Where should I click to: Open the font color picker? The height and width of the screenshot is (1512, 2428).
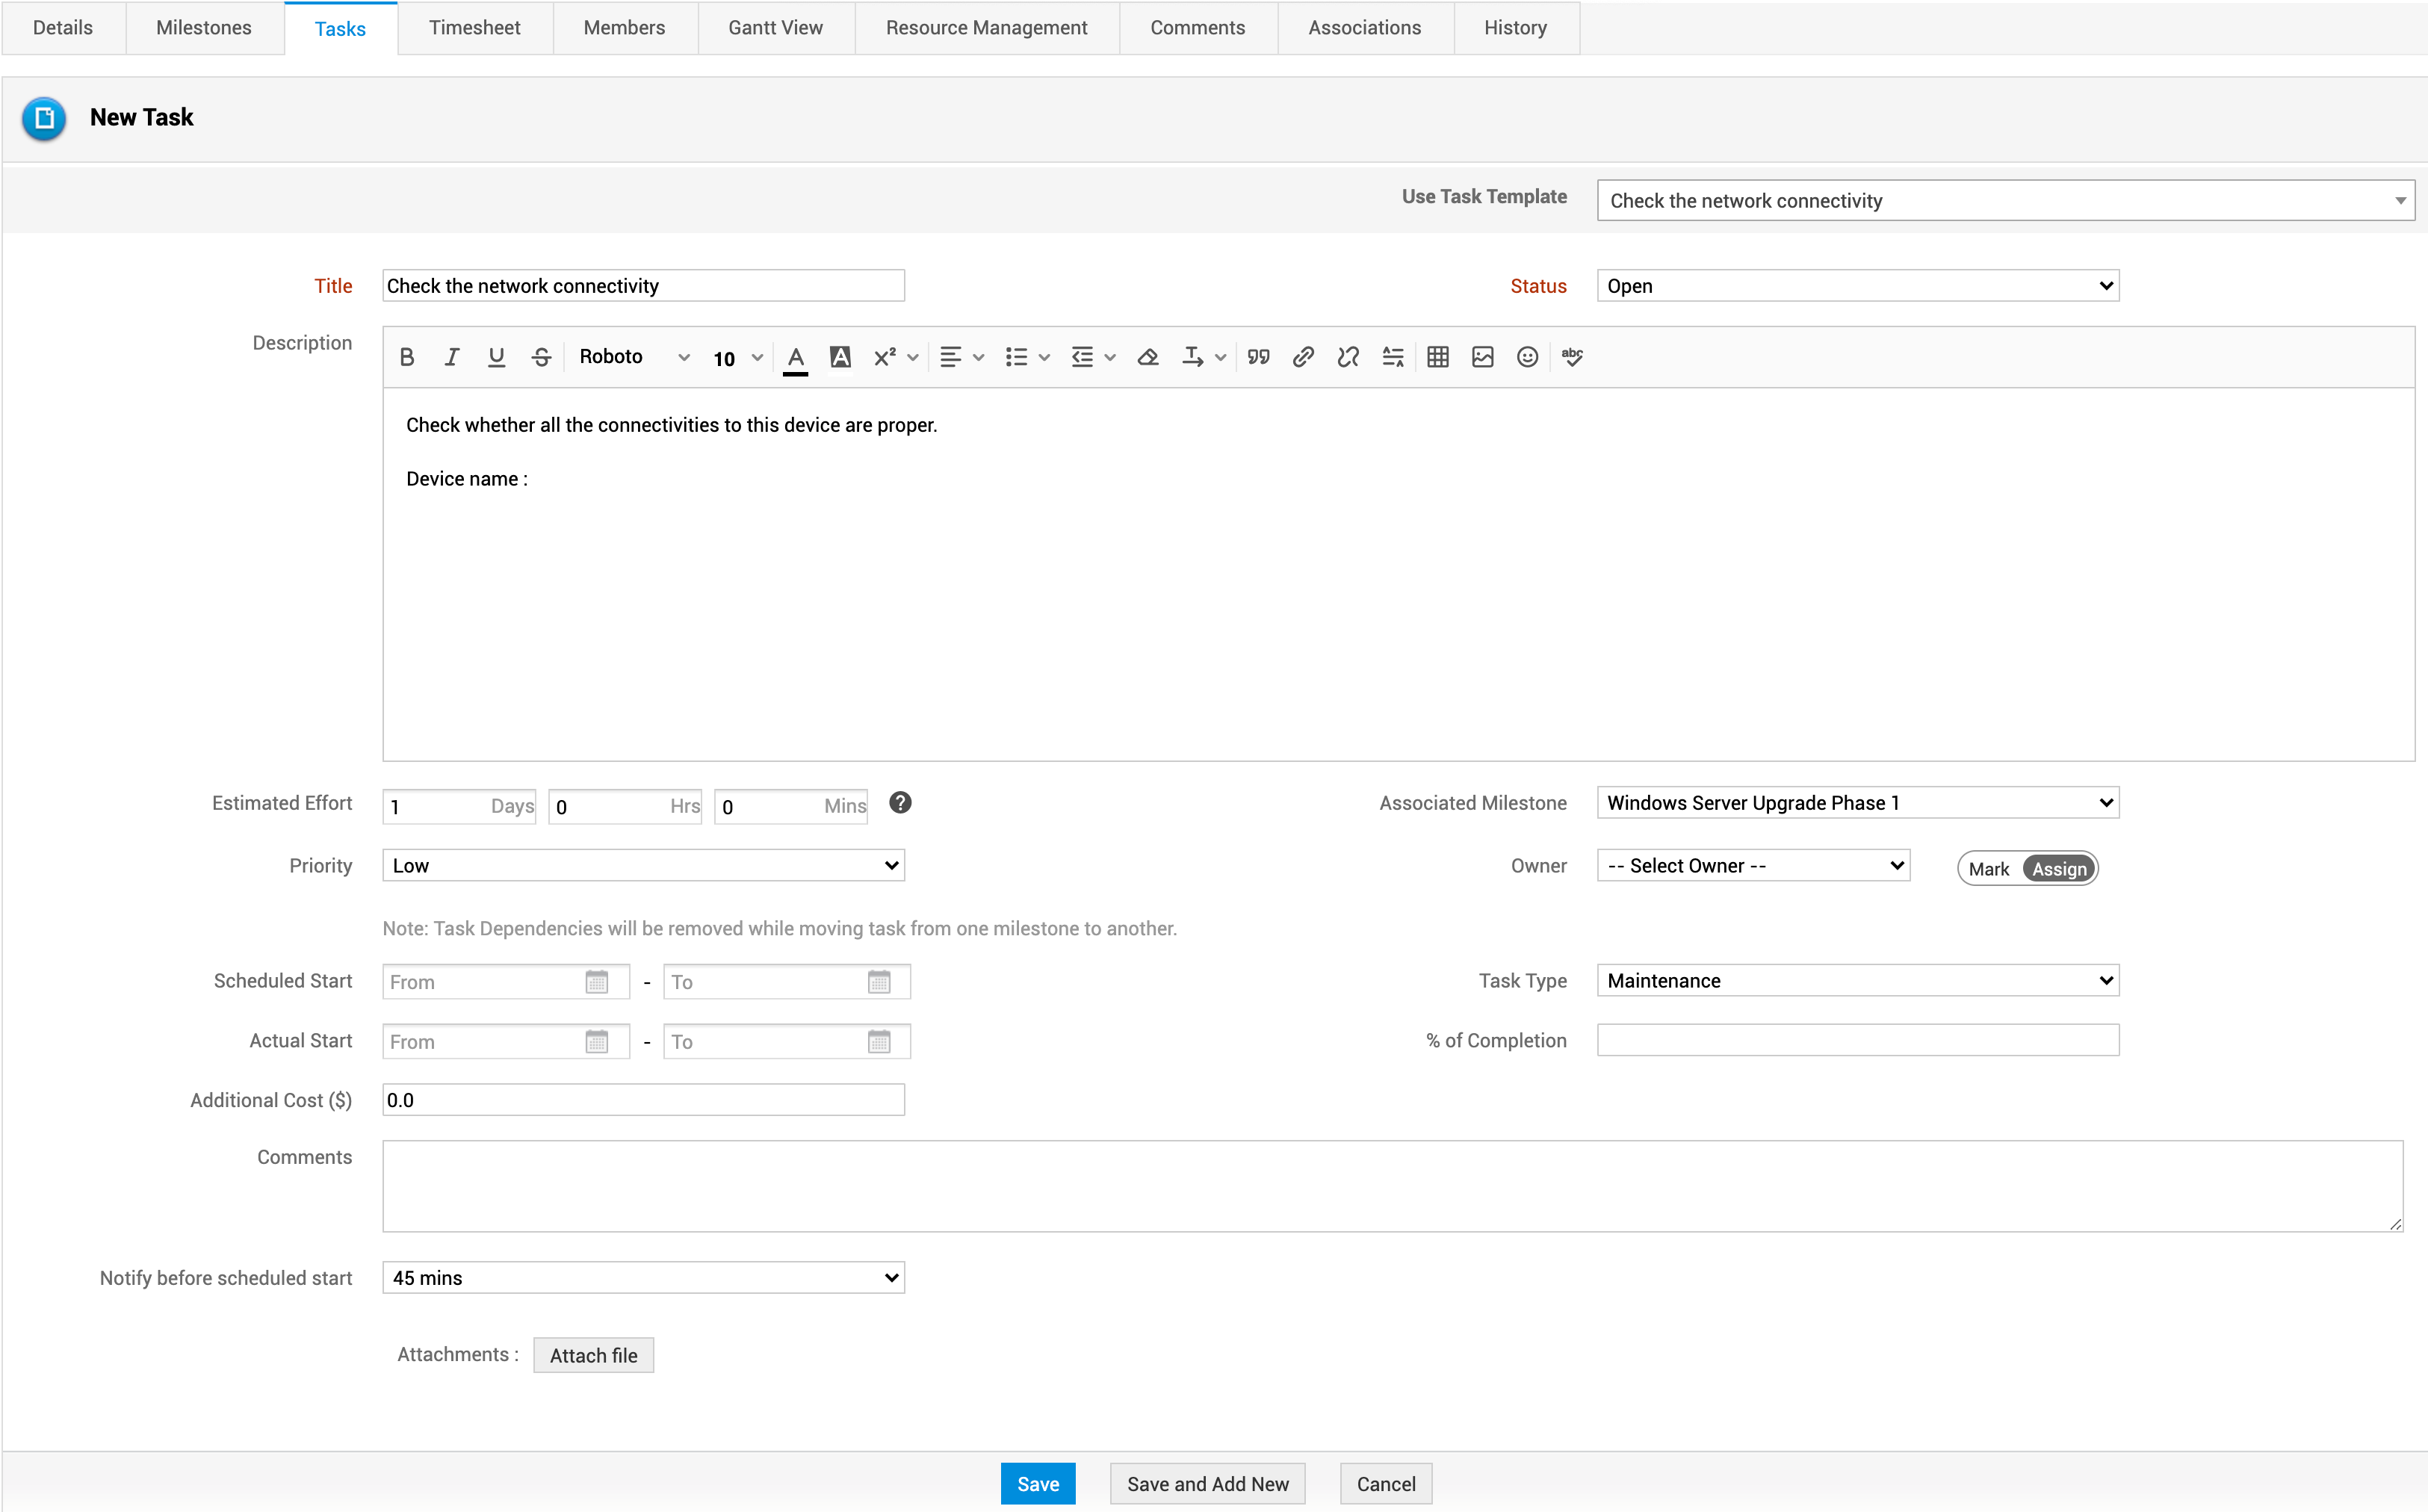point(795,357)
